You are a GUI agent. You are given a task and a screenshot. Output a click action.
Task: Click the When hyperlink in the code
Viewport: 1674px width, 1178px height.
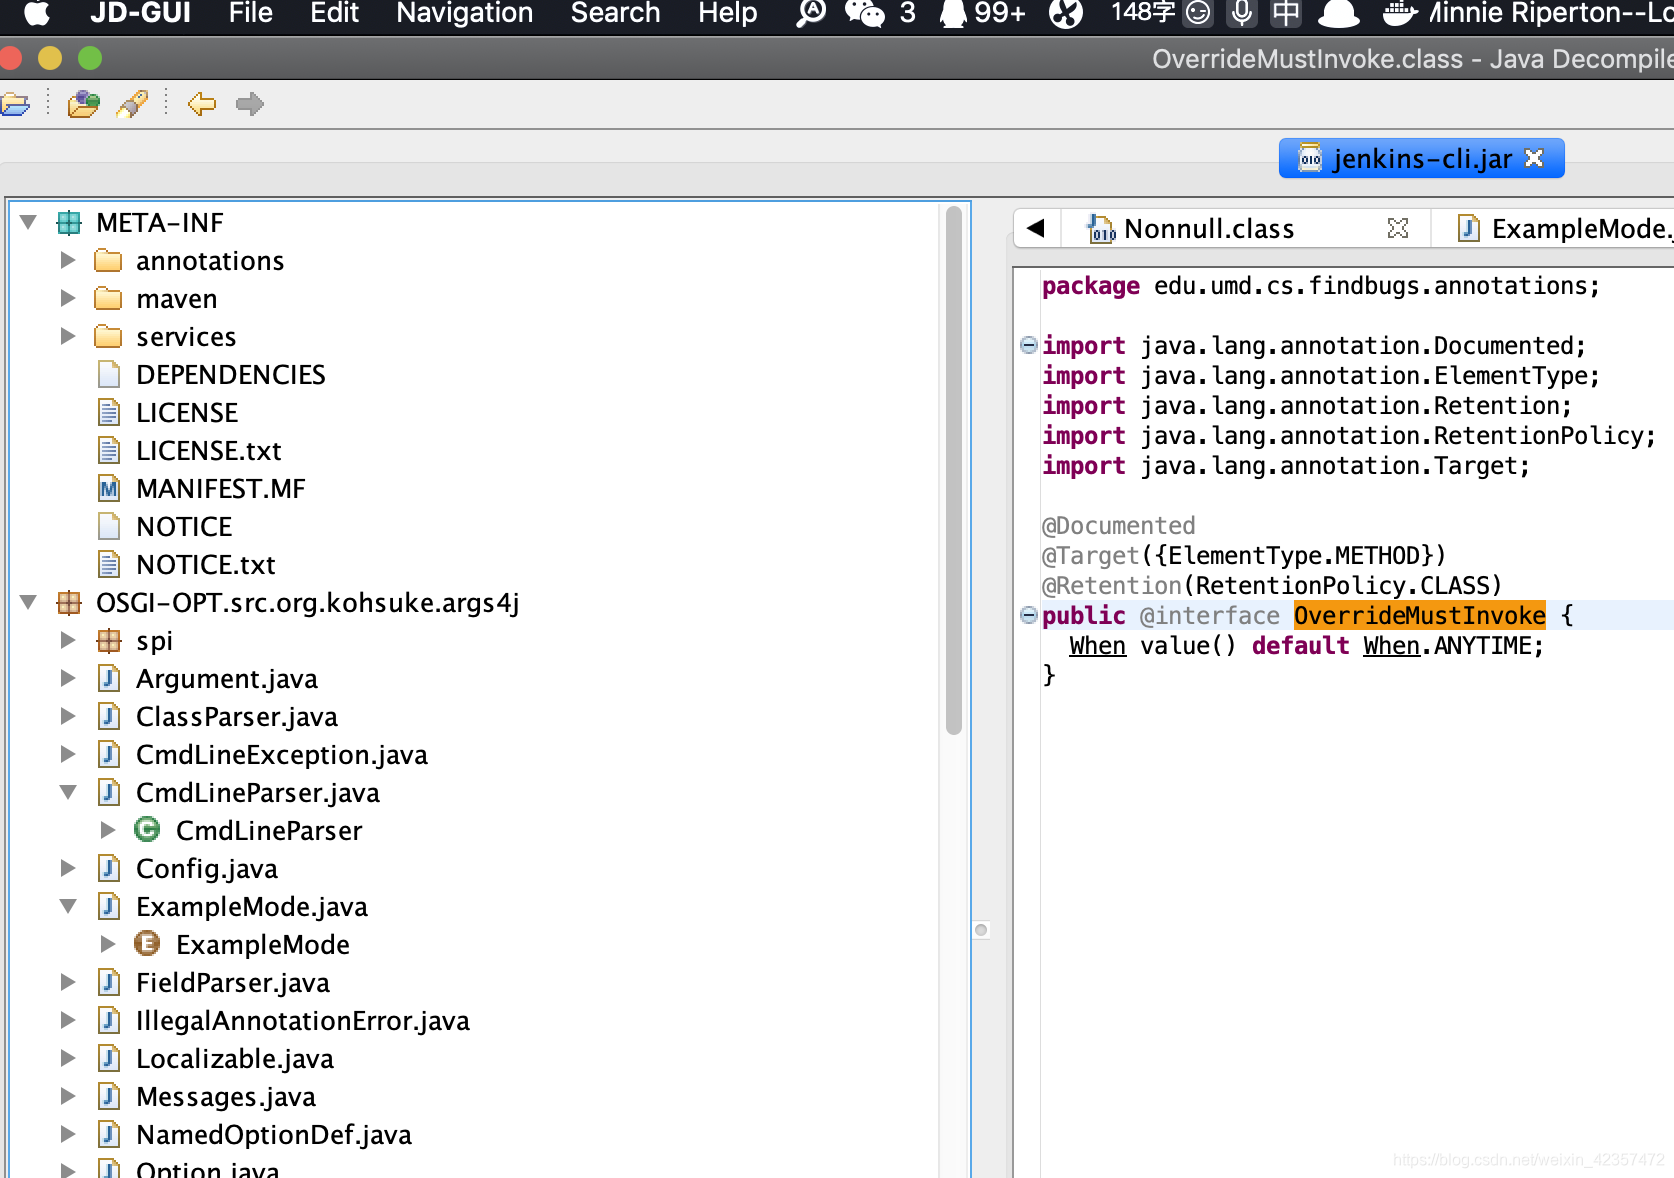pyautogui.click(x=1097, y=645)
